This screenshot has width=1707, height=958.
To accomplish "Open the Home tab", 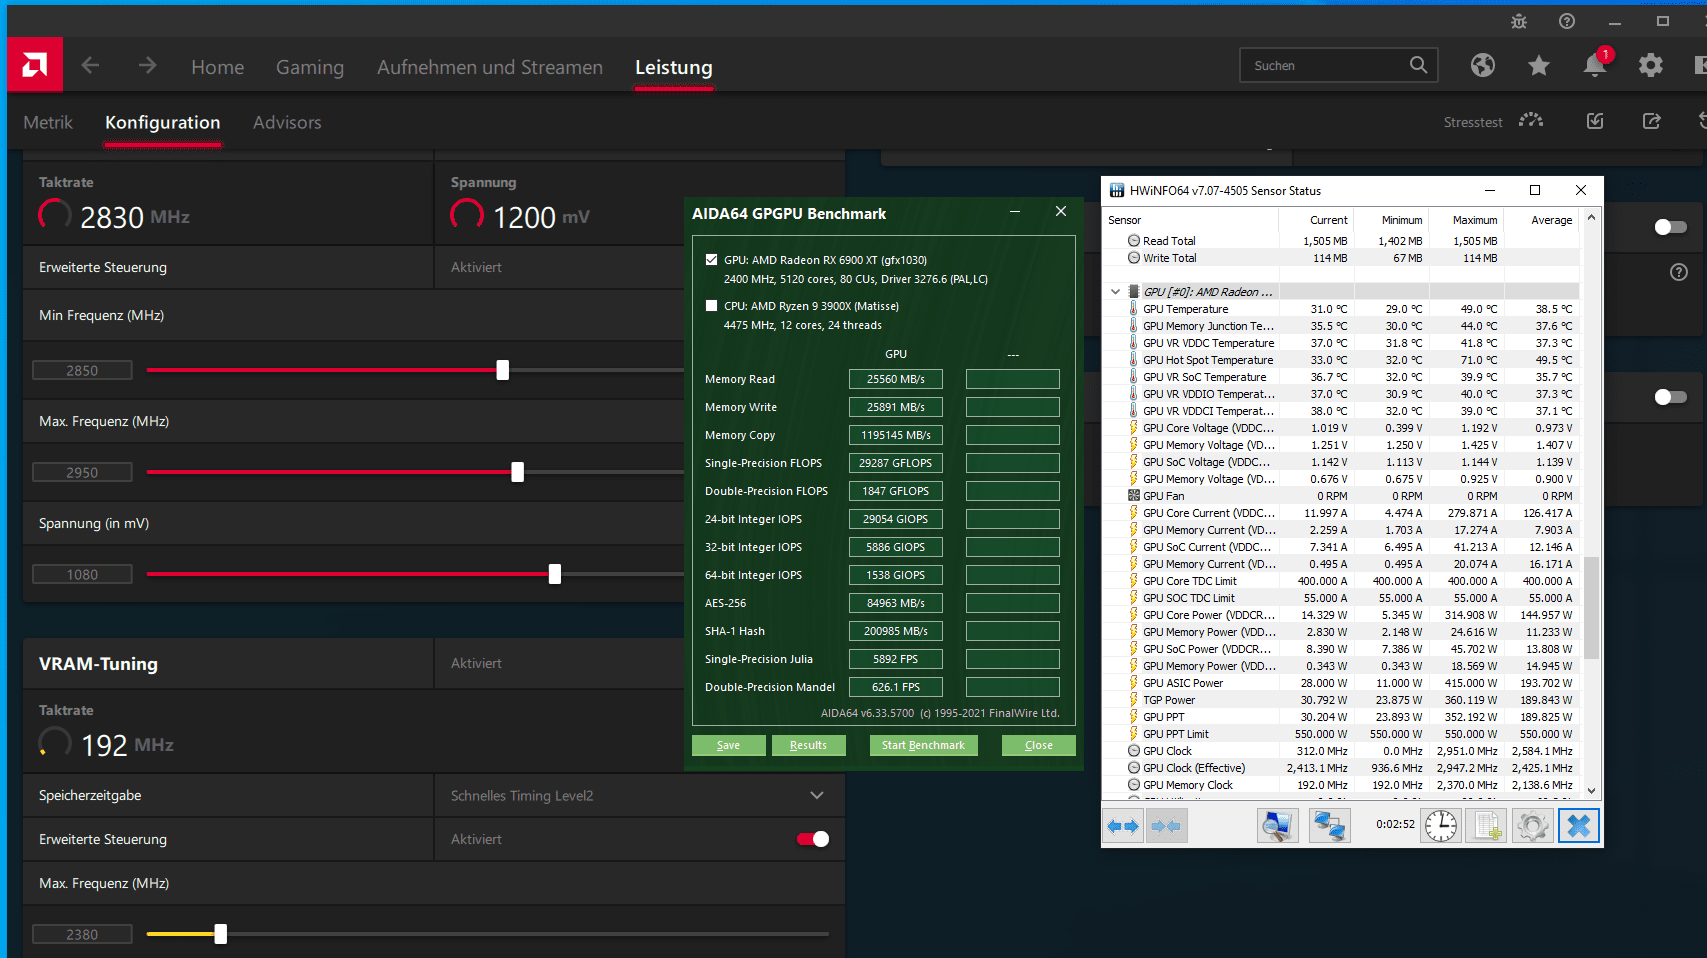I will tap(217, 67).
